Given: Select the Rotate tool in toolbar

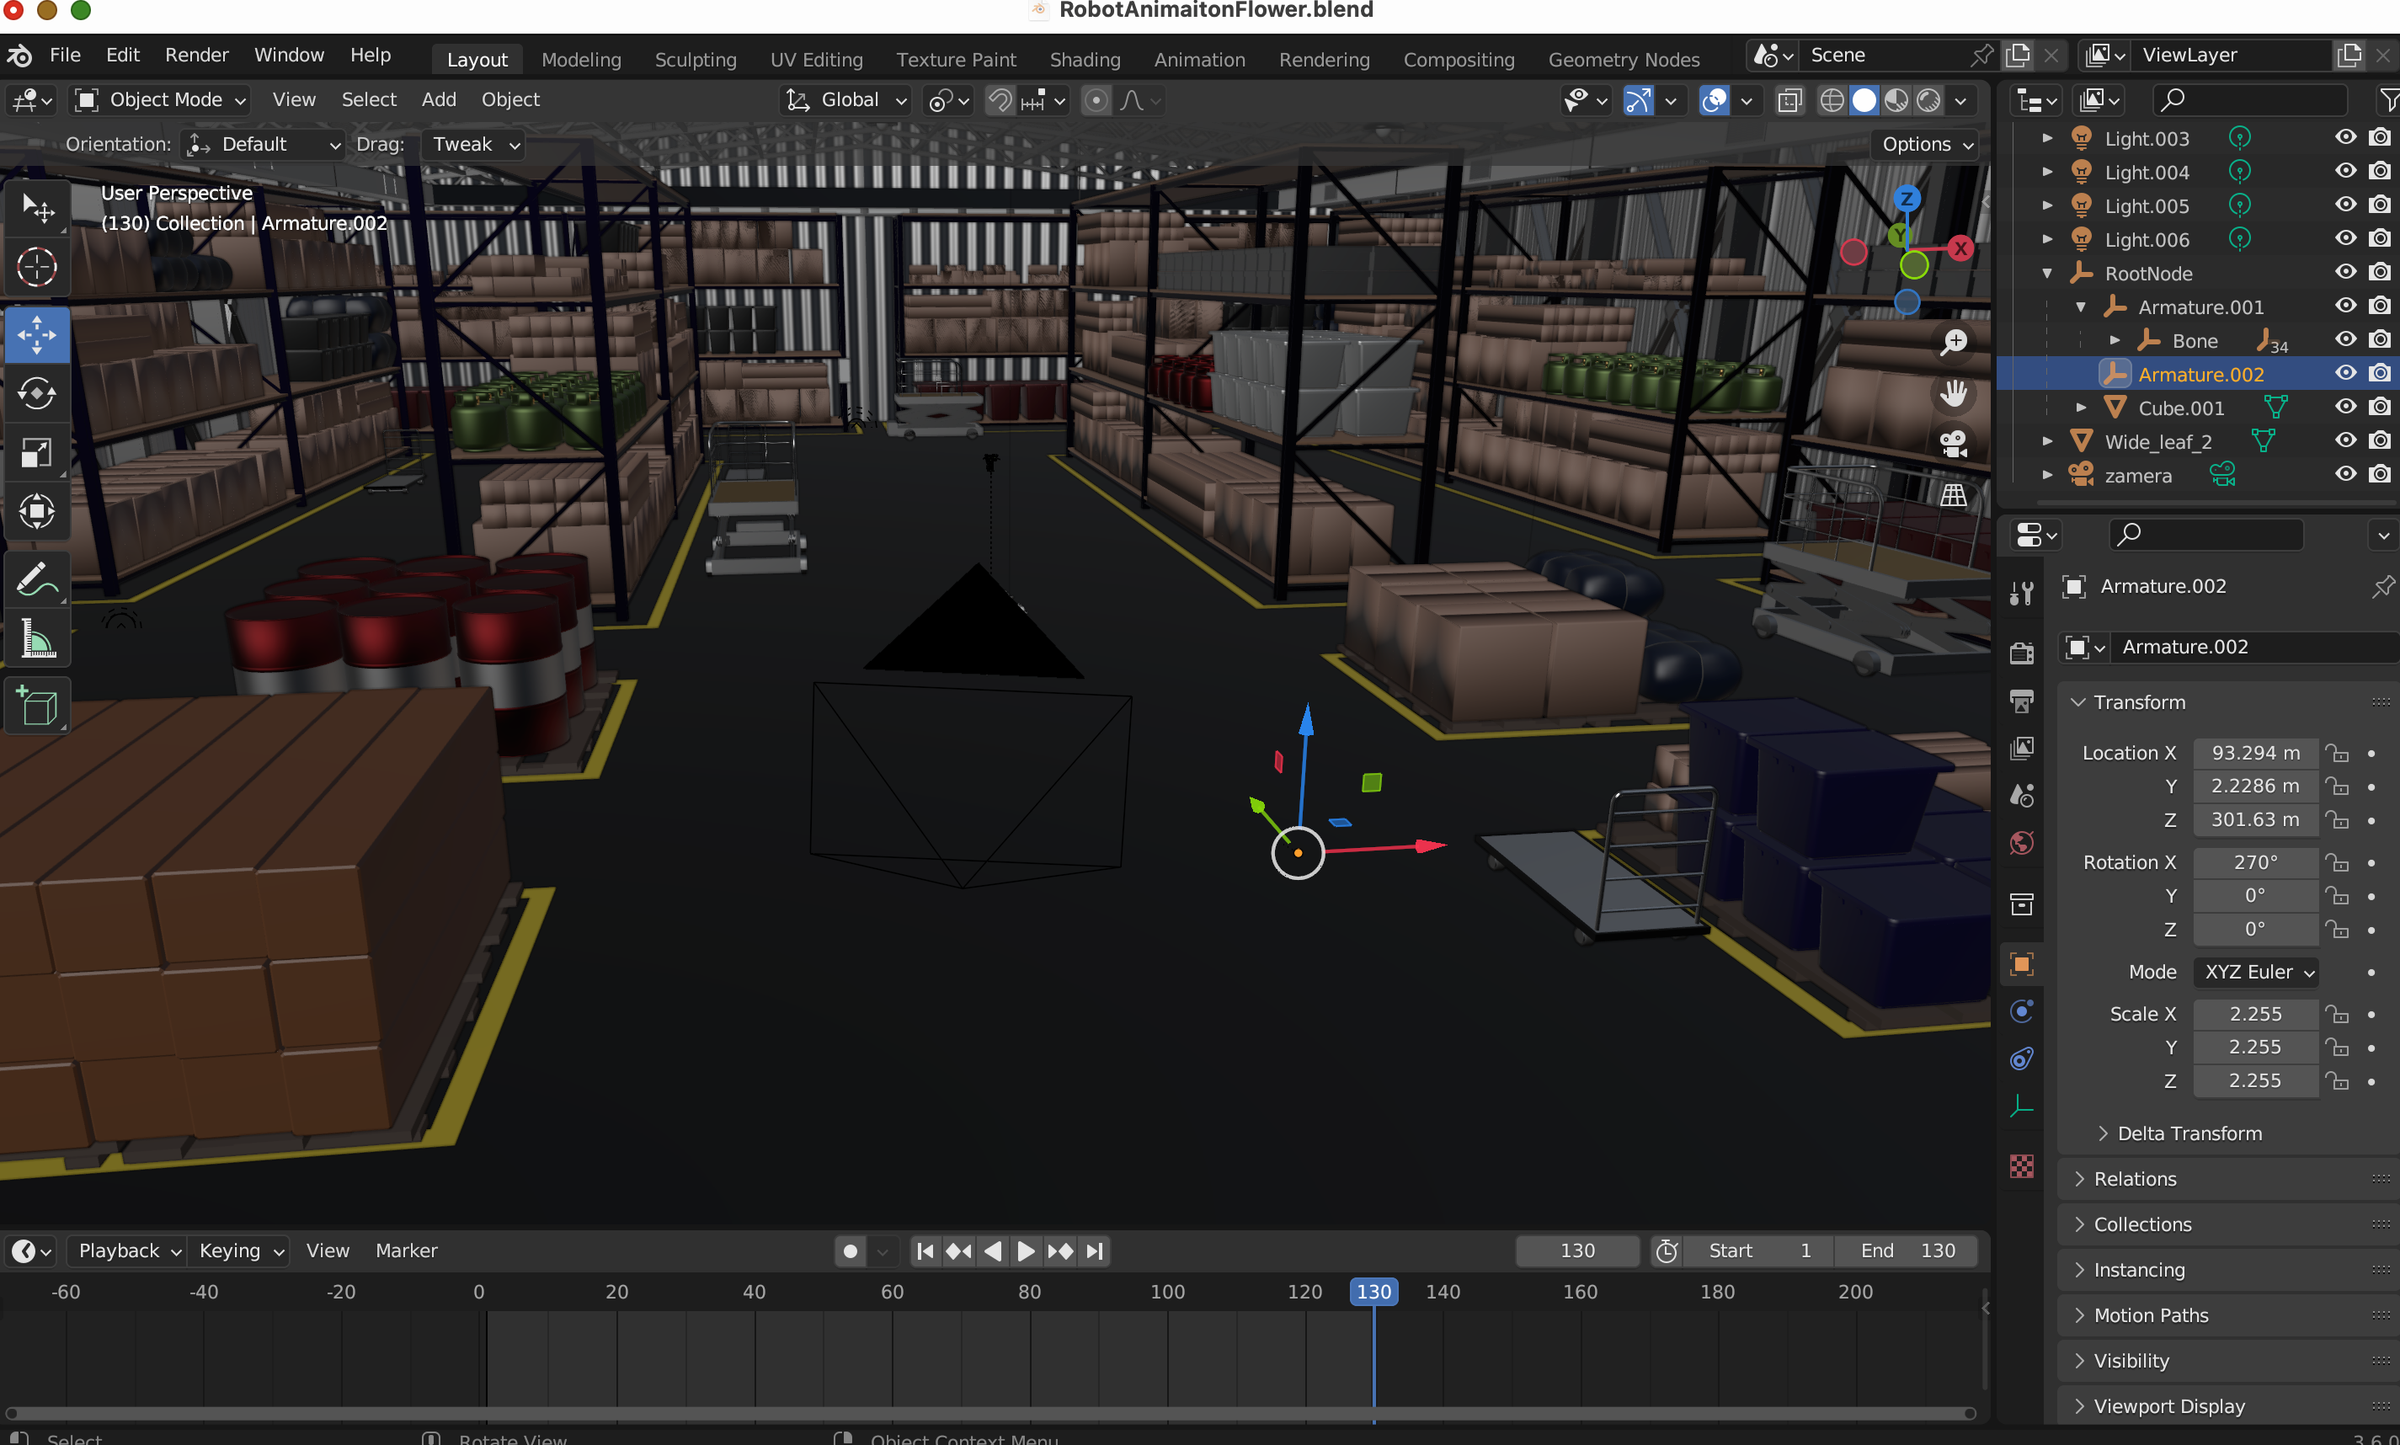Looking at the screenshot, I should (37, 393).
